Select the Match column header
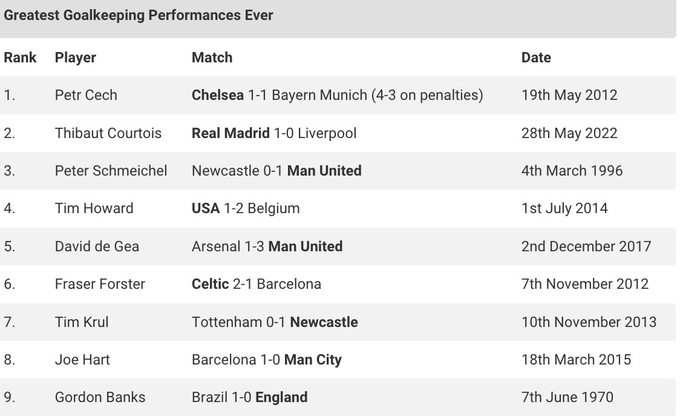The image size is (680, 416). click(x=212, y=57)
